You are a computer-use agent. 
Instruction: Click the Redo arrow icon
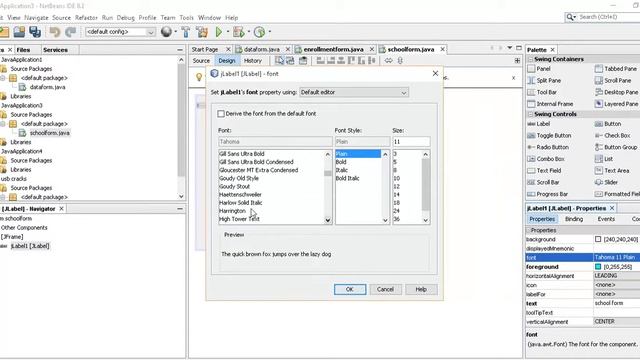[71, 32]
